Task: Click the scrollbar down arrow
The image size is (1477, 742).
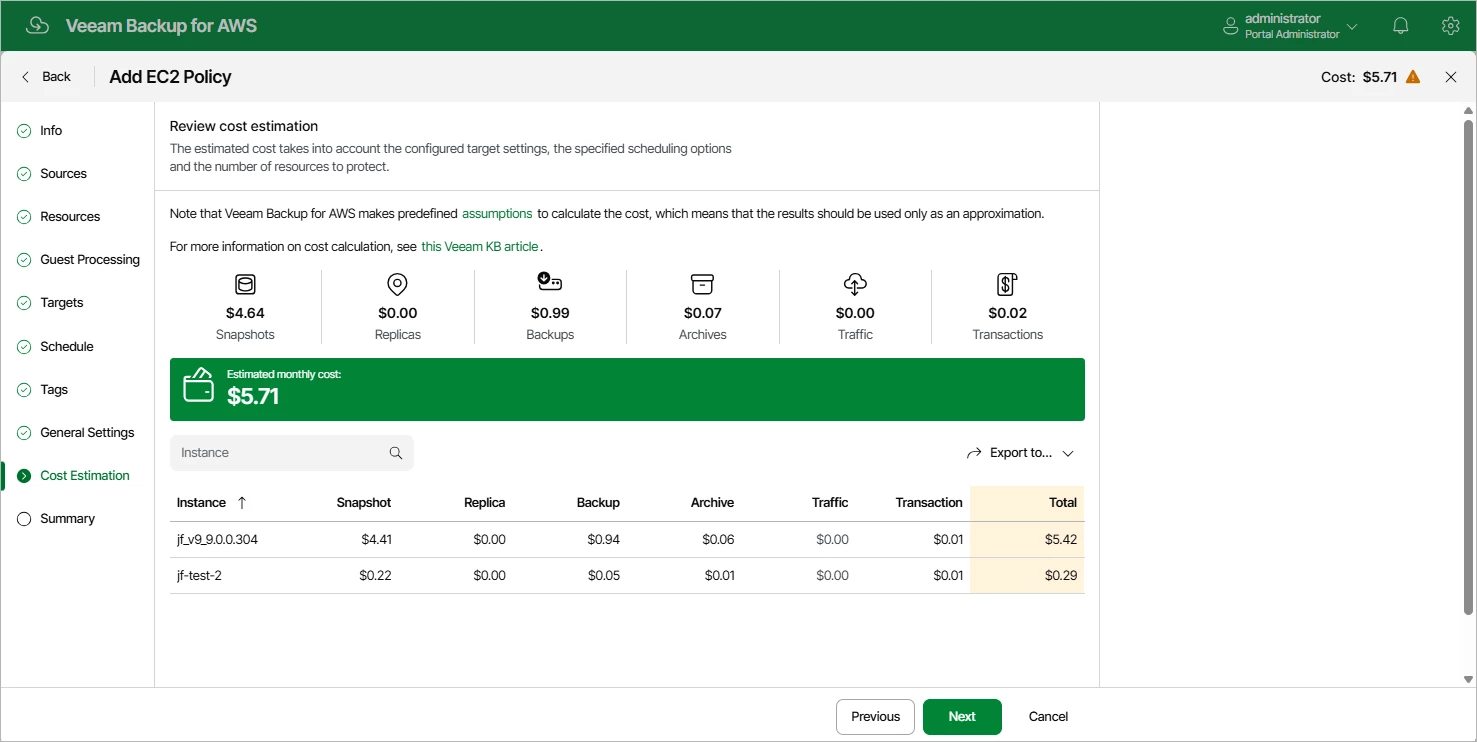Action: (1468, 679)
